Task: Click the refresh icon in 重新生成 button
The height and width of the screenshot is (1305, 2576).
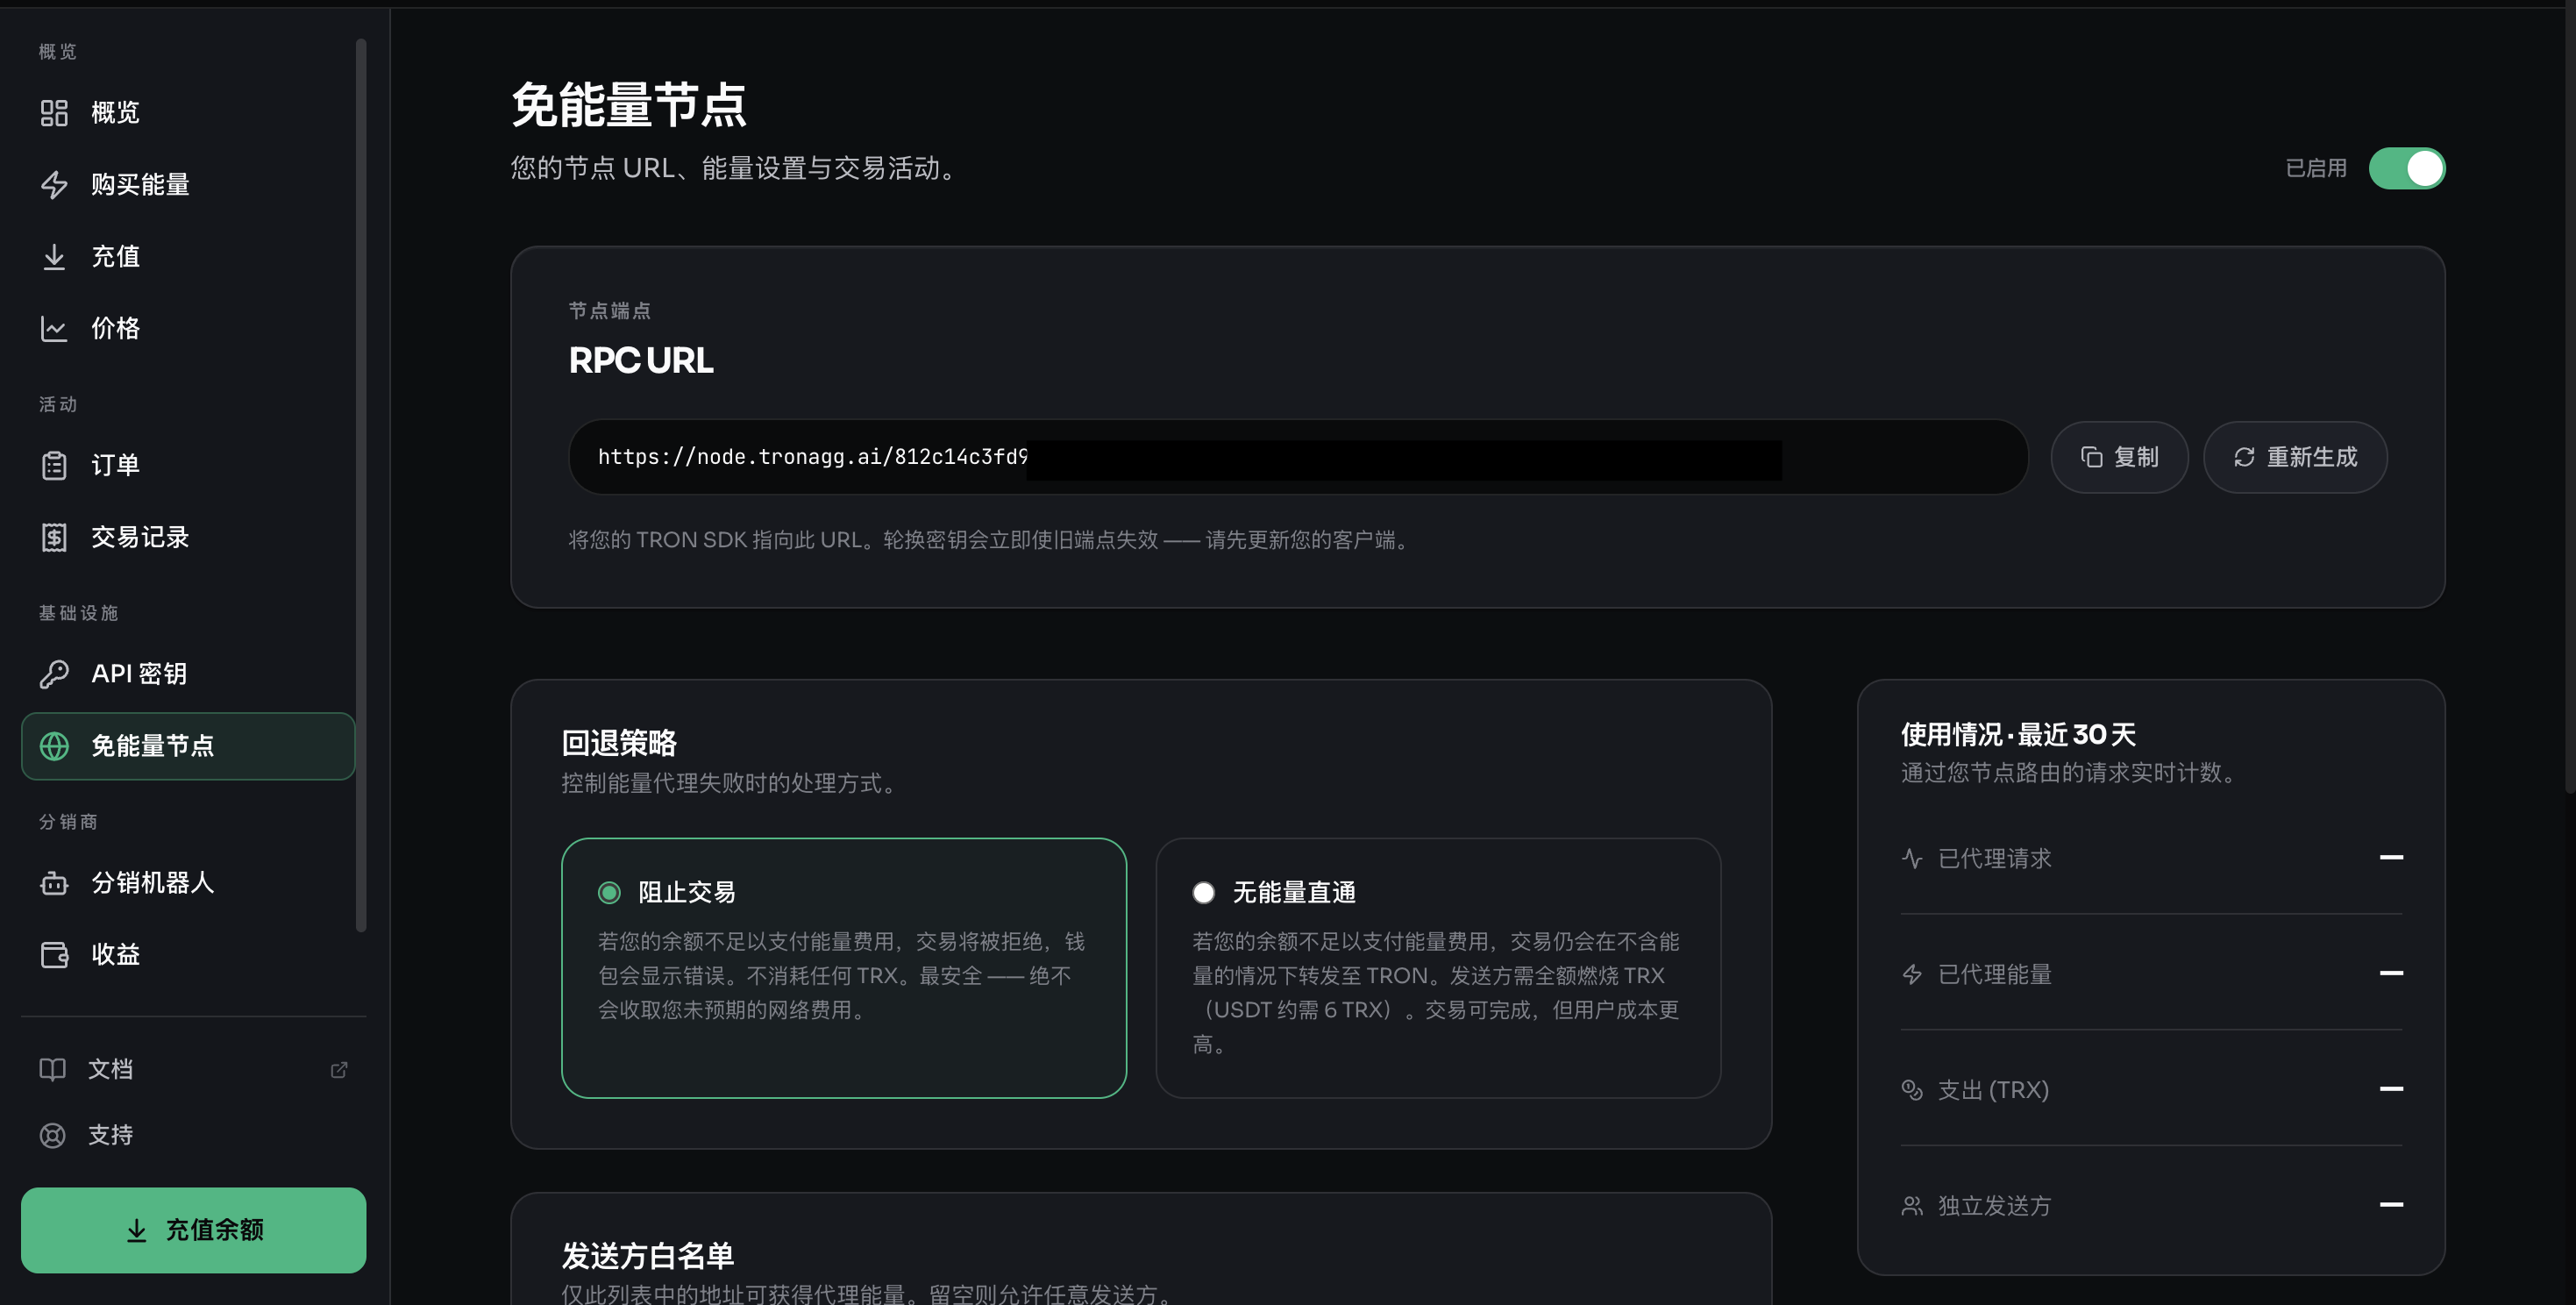Action: [2244, 457]
